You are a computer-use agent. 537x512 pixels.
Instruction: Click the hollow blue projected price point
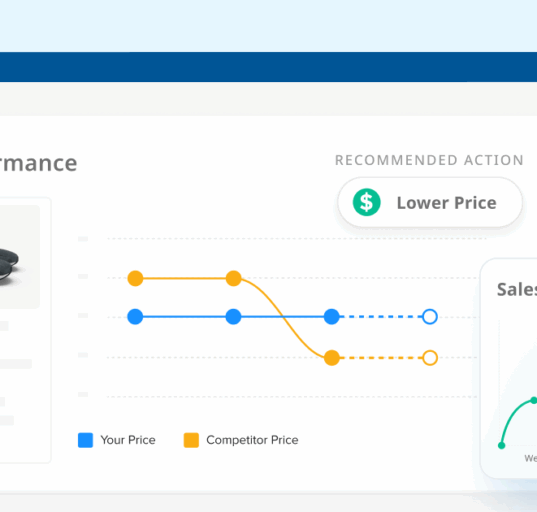430,317
